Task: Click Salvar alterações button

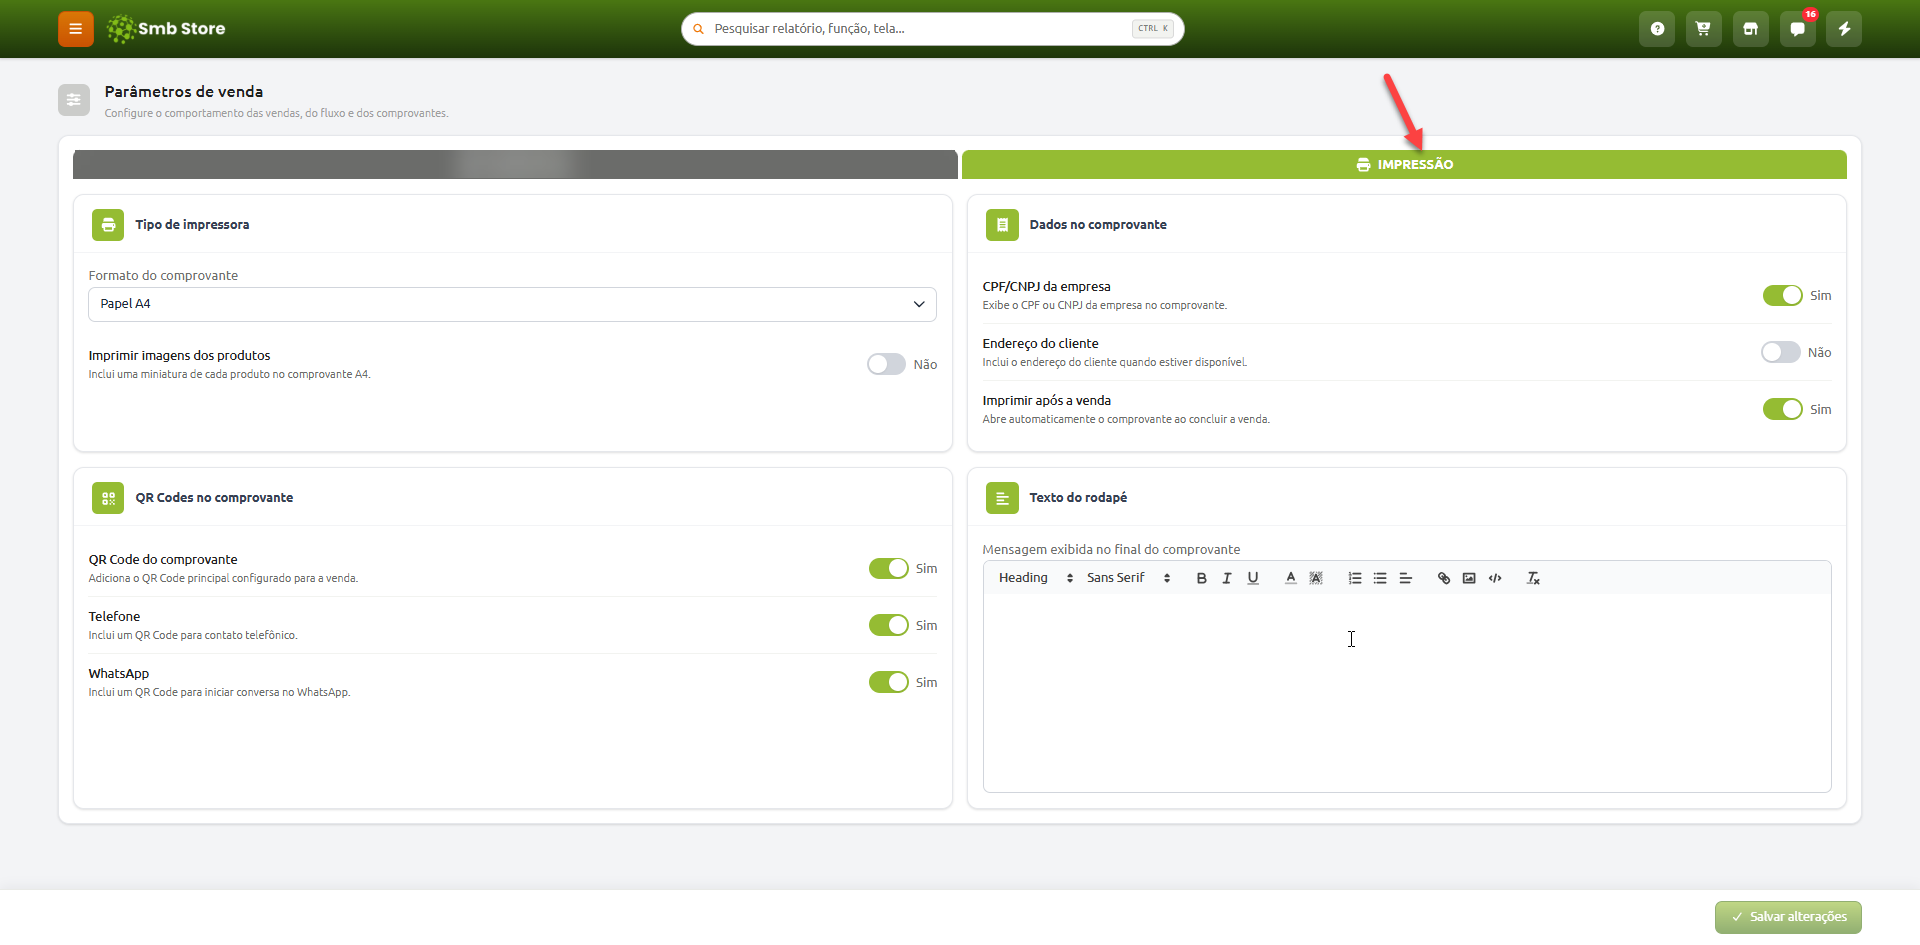Action: tap(1788, 917)
